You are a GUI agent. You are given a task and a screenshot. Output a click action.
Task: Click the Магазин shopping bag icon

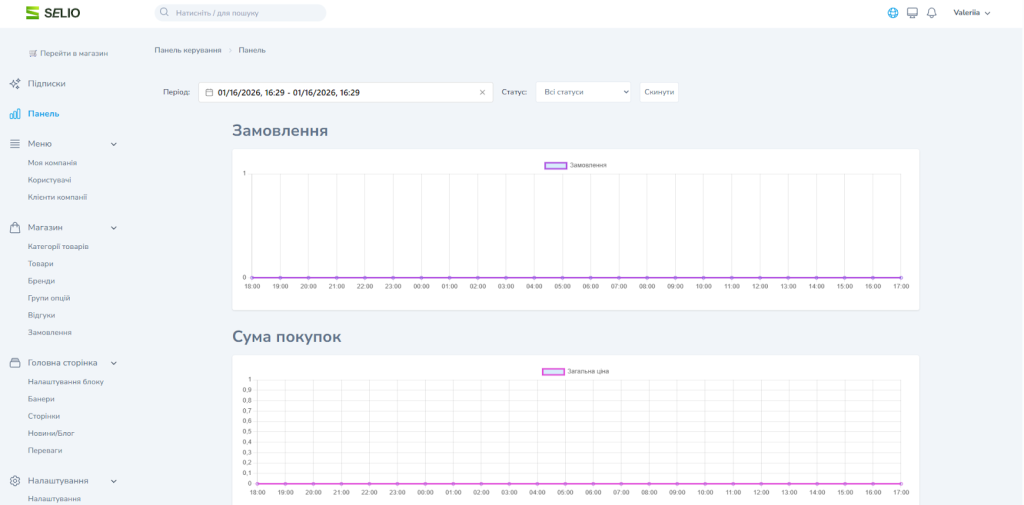tap(15, 227)
